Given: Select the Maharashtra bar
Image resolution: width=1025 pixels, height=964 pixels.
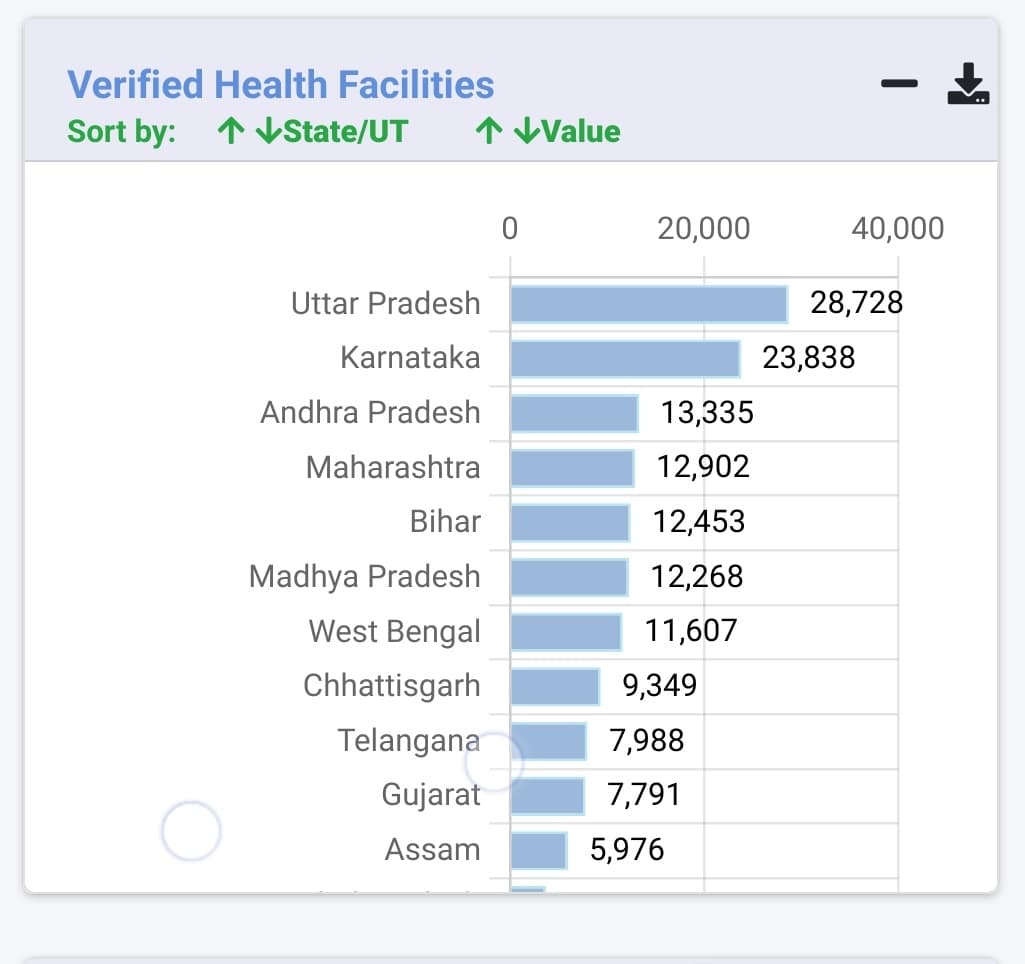Looking at the screenshot, I should 572,467.
